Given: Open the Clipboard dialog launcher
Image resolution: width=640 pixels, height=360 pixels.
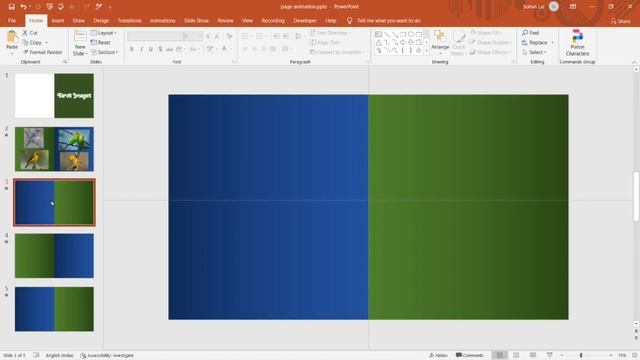Looking at the screenshot, I should pos(65,62).
